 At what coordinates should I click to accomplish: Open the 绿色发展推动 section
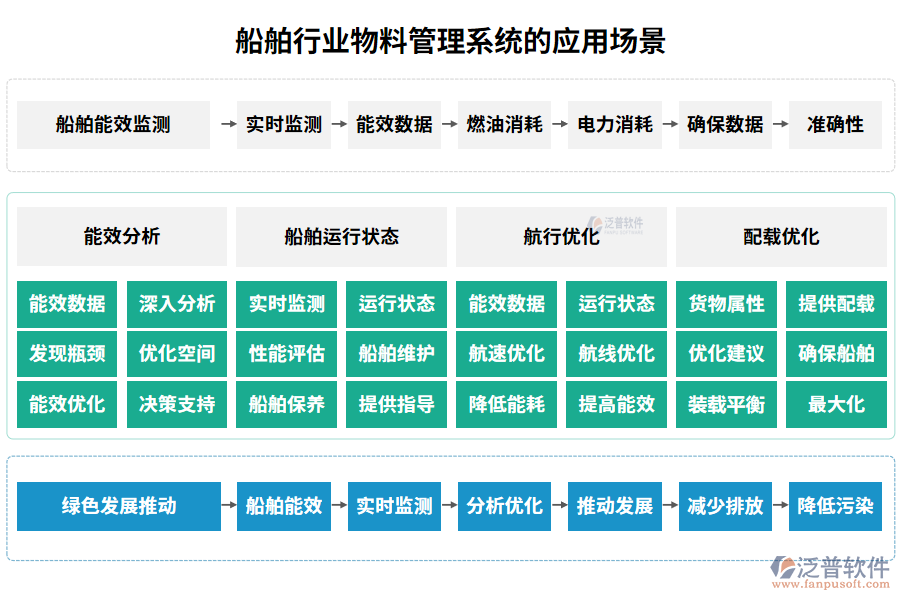(x=120, y=507)
